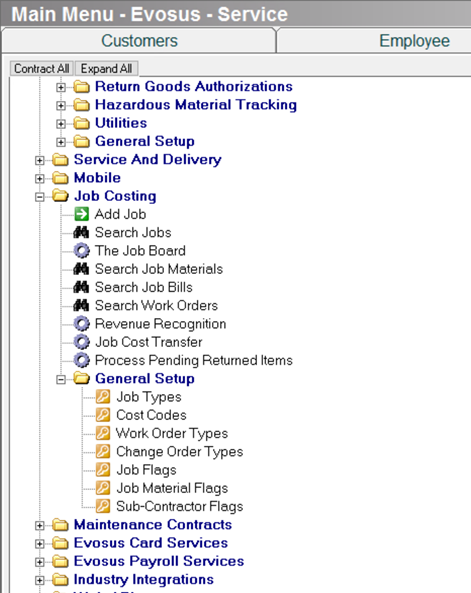Expand the Industry Integrations node
The width and height of the screenshot is (471, 593).
tap(39, 580)
